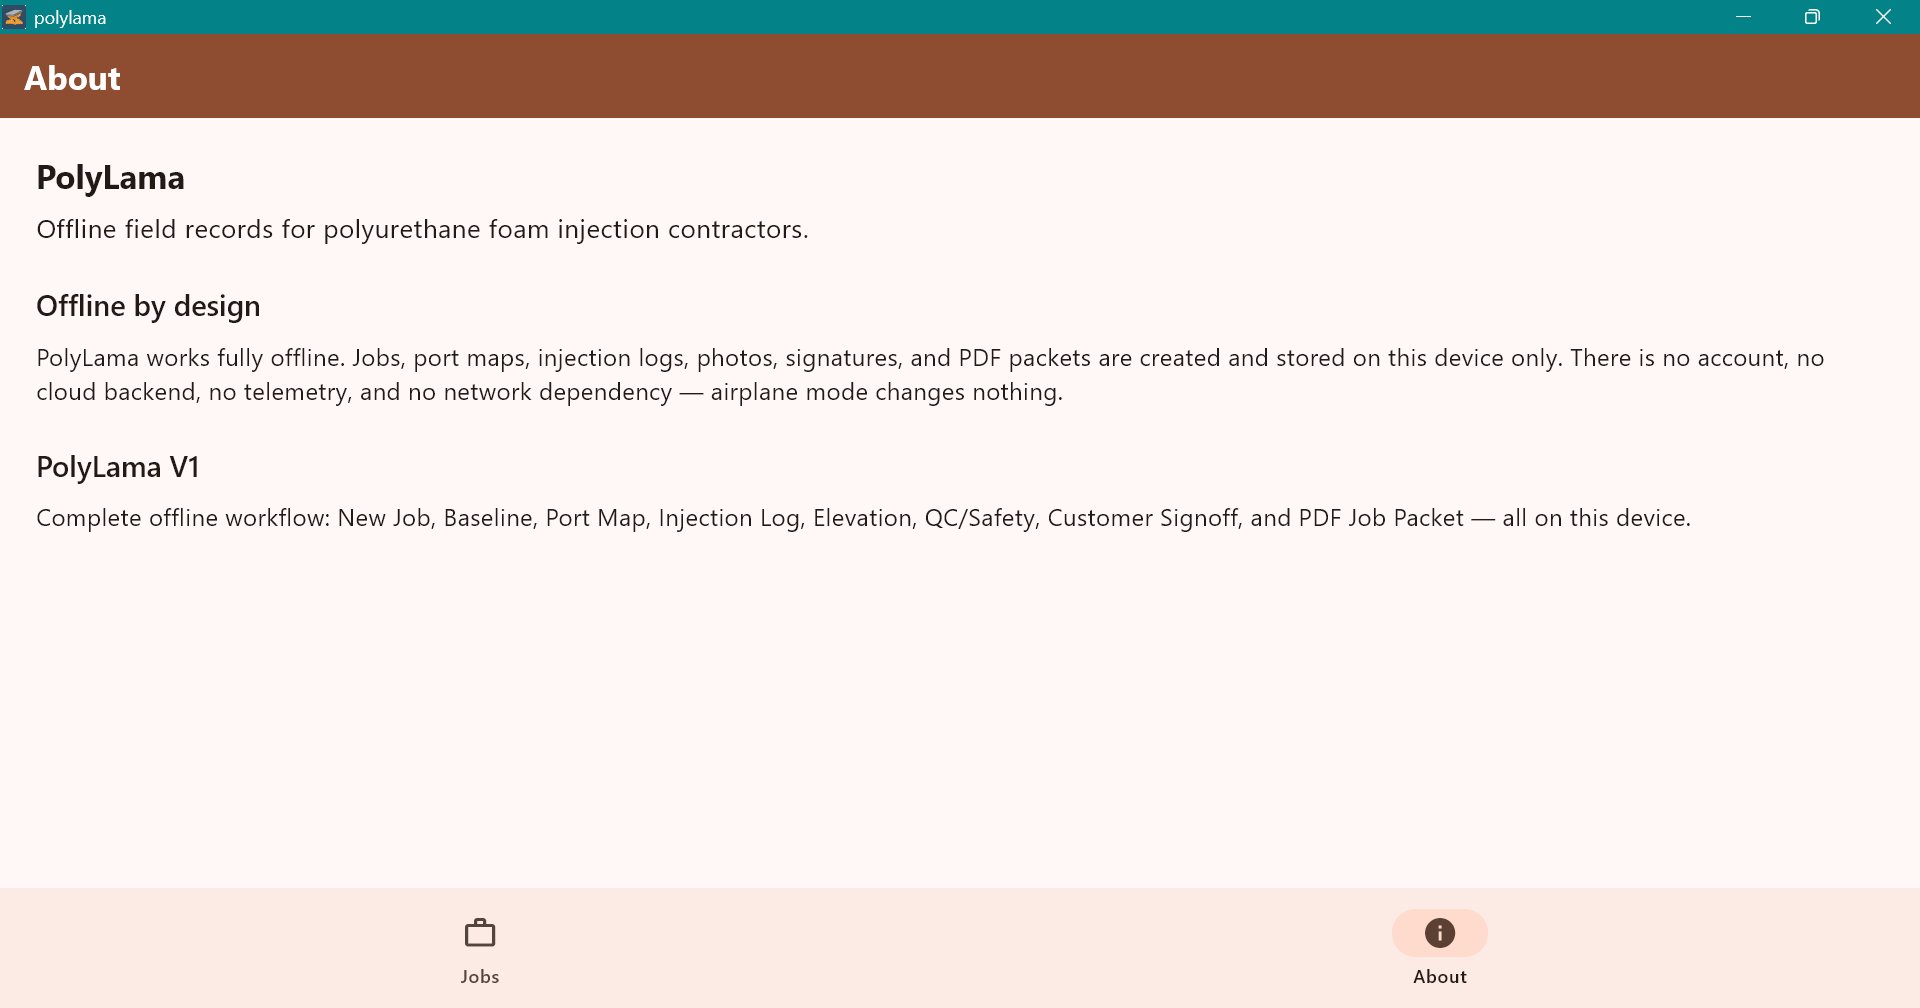
Task: Click the 'PolyLama works fully offline' paragraph
Action: 930,375
